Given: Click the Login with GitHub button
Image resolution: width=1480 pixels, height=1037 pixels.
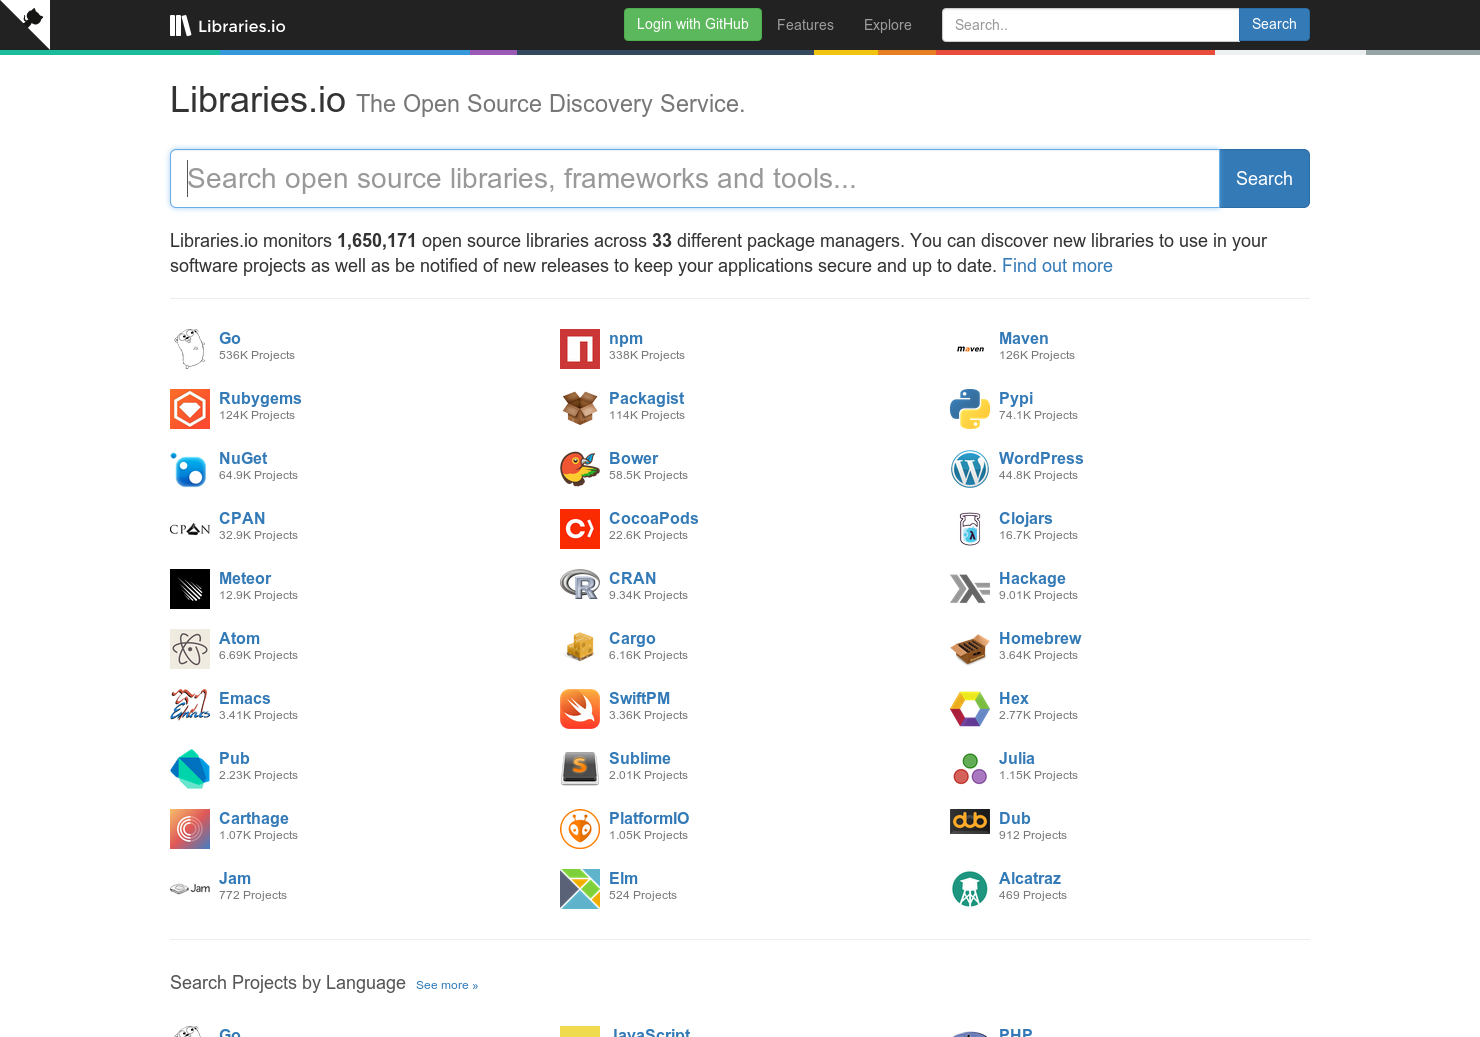Looking at the screenshot, I should pyautogui.click(x=692, y=24).
